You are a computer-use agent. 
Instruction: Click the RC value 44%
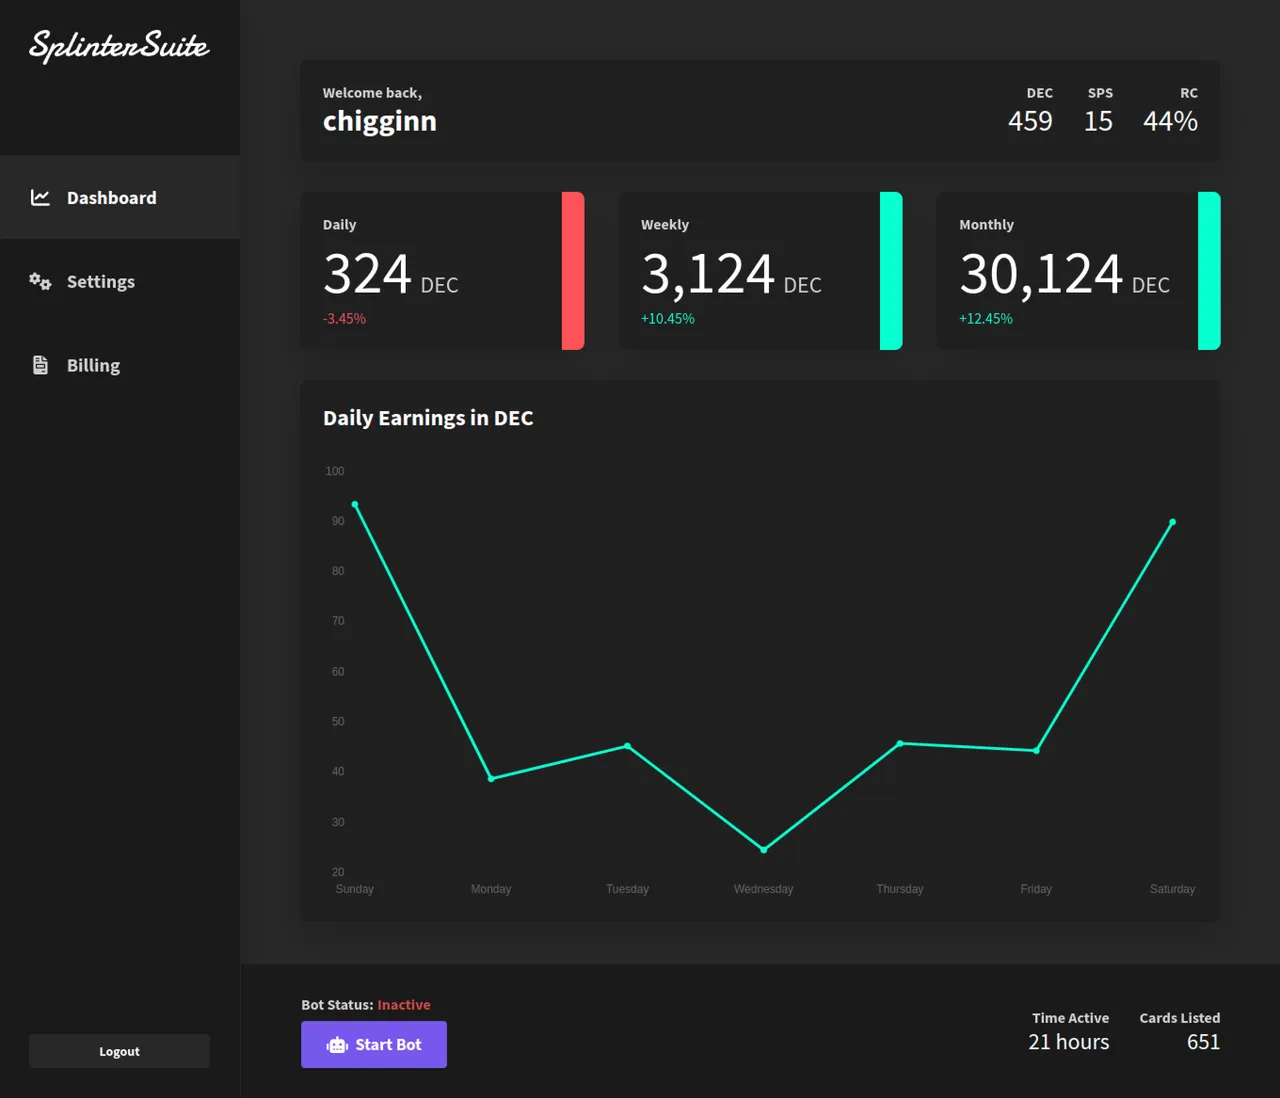pyautogui.click(x=1170, y=121)
